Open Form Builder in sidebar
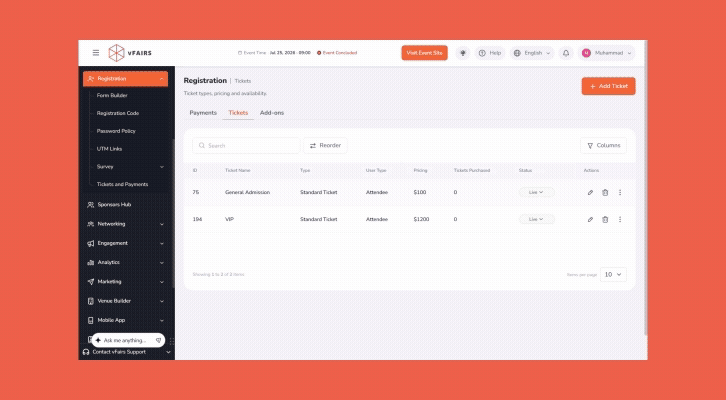726x400 pixels. click(x=112, y=95)
